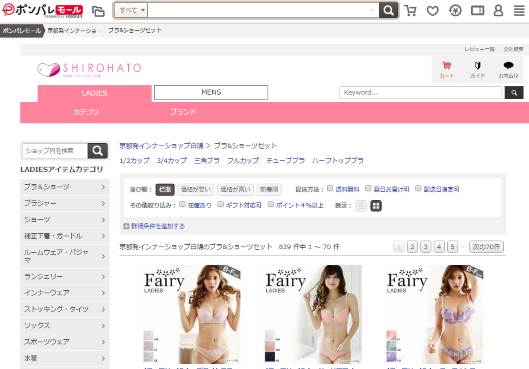Viewport: 529px width, 369px height.
Task: Click the レビュー一覧 link
Action: tap(479, 49)
